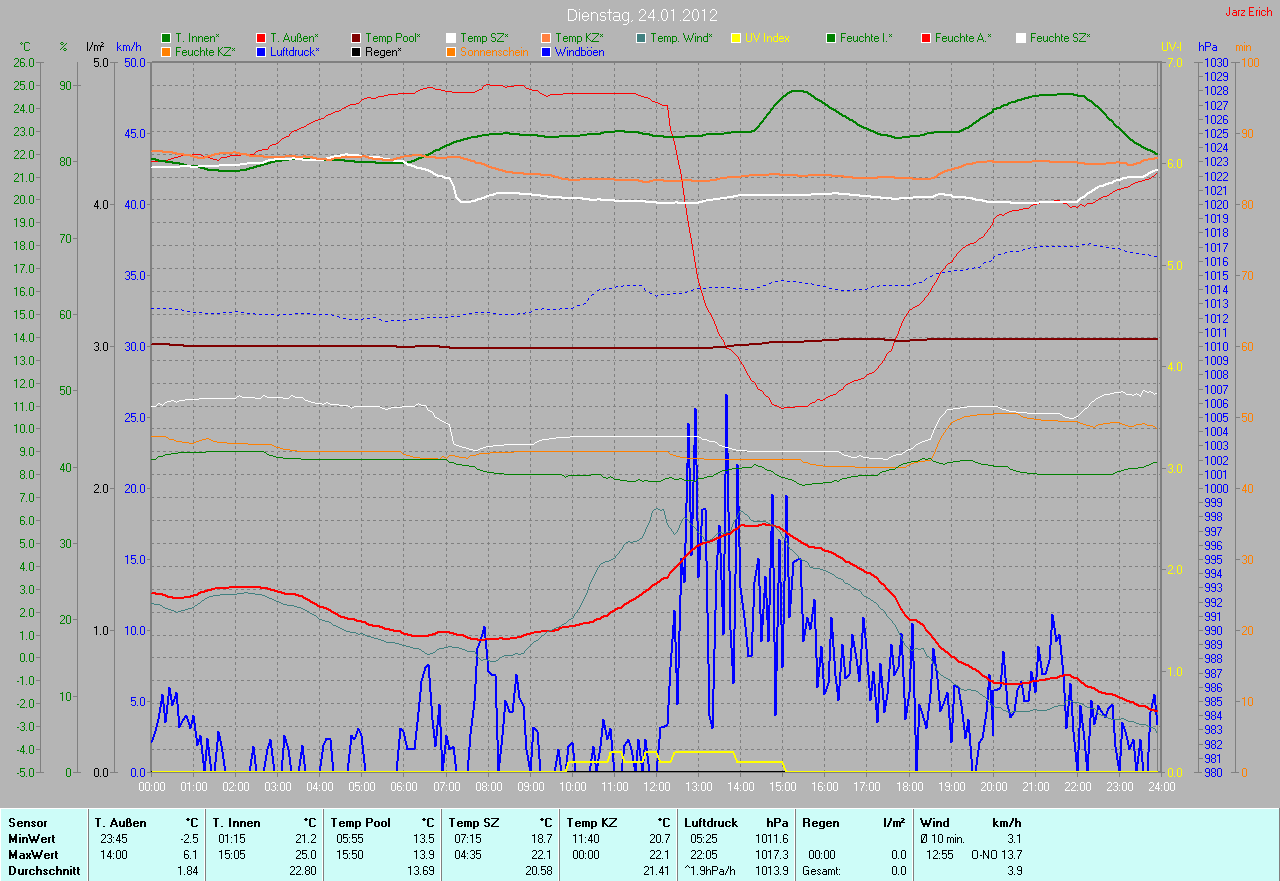Click the 12:00 mark on time axis
This screenshot has height=881, width=1280.
point(656,786)
